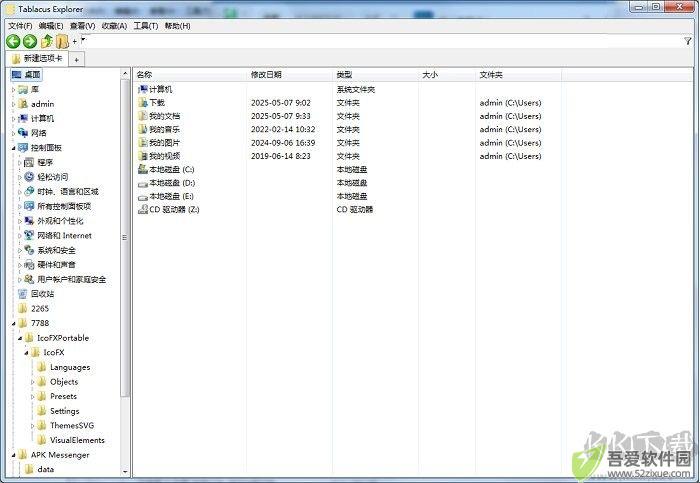Click the 下载 folder icon in list
Screen dimensions: 700x483
(143, 103)
